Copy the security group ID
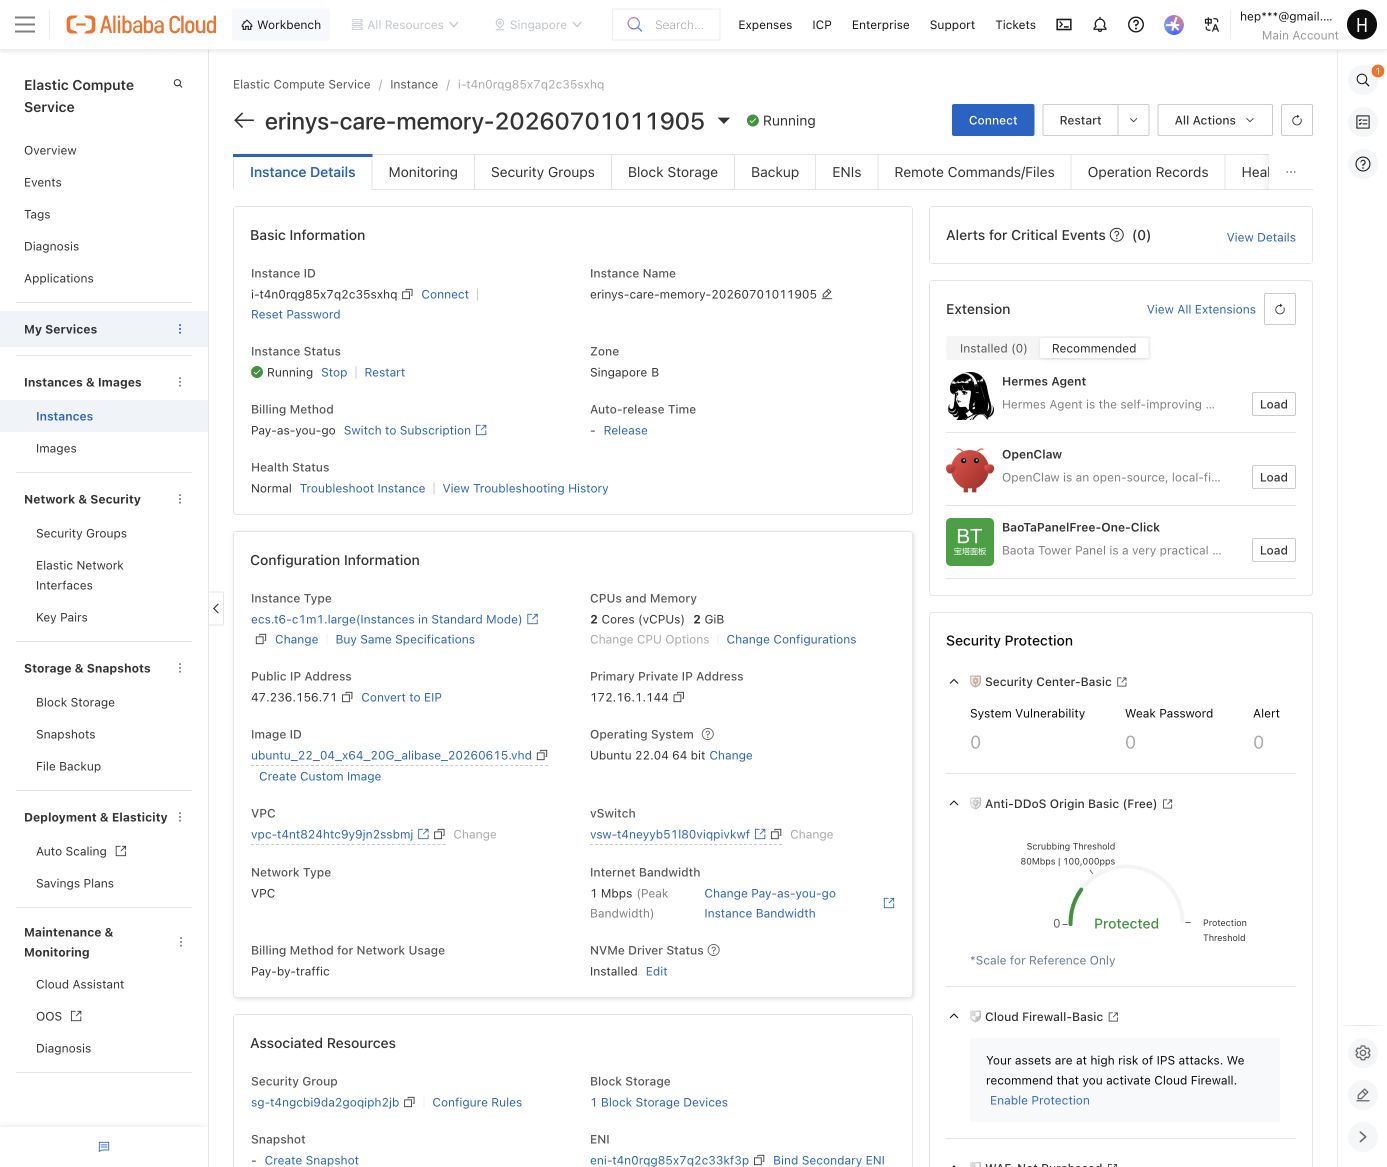 click(x=409, y=1102)
